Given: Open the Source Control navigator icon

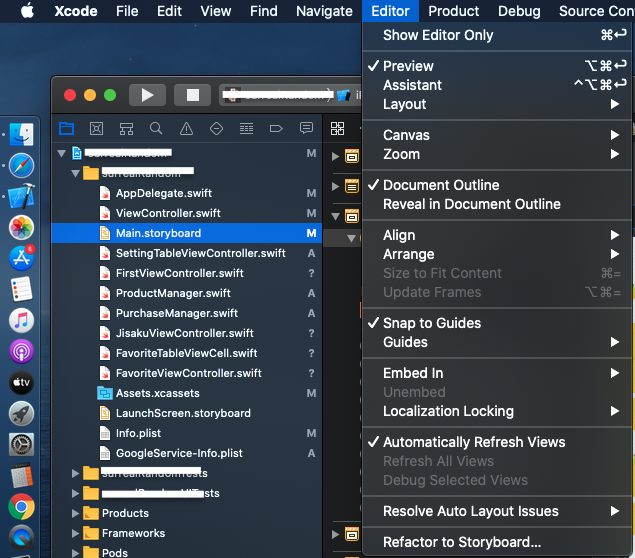Looking at the screenshot, I should (96, 129).
